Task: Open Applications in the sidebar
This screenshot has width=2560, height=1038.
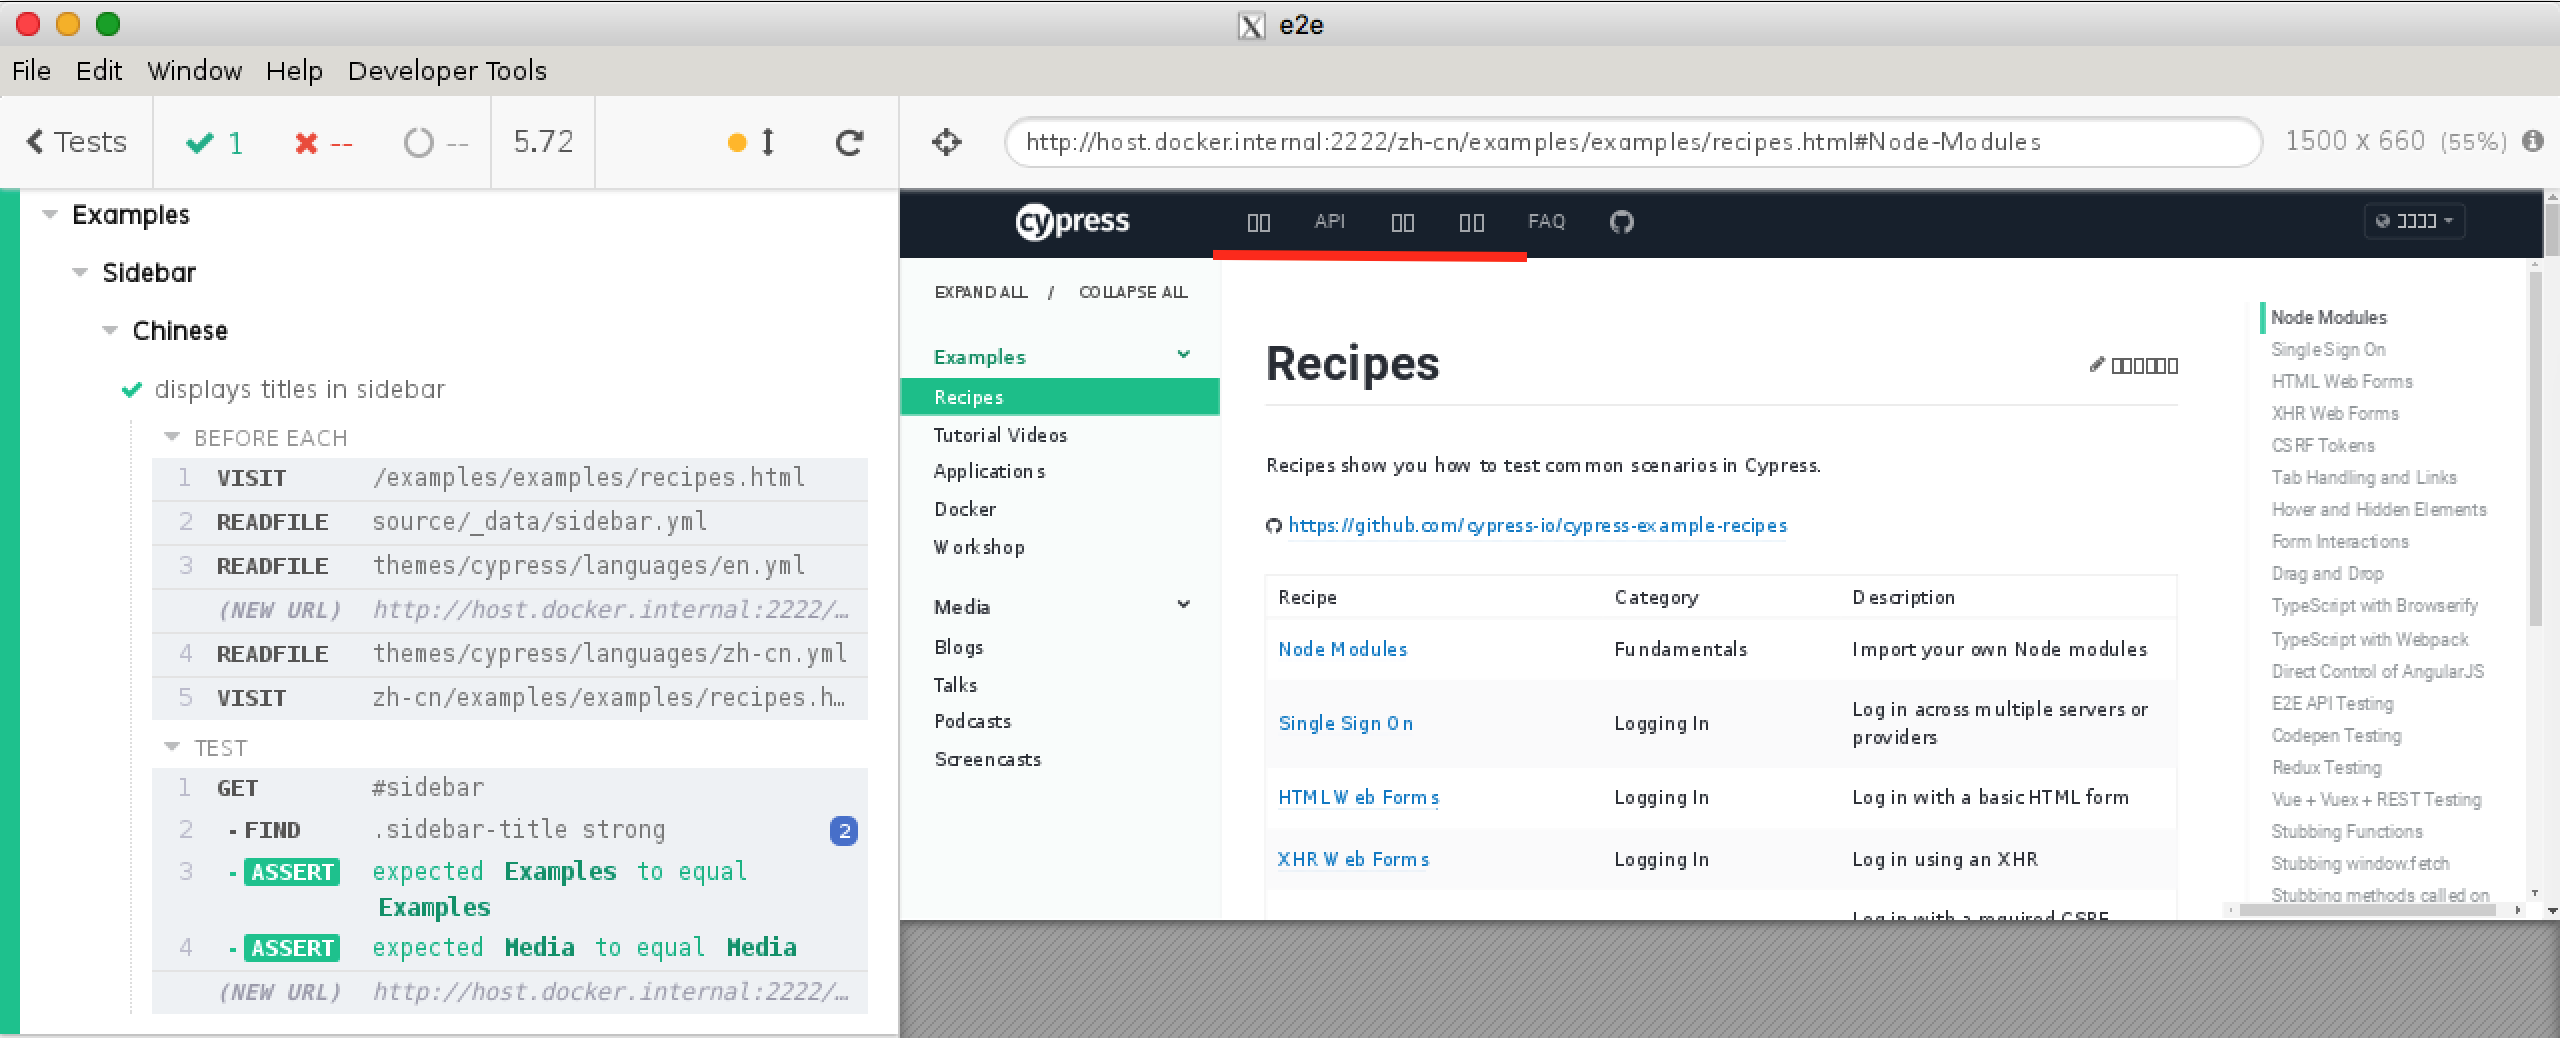Action: (x=989, y=471)
